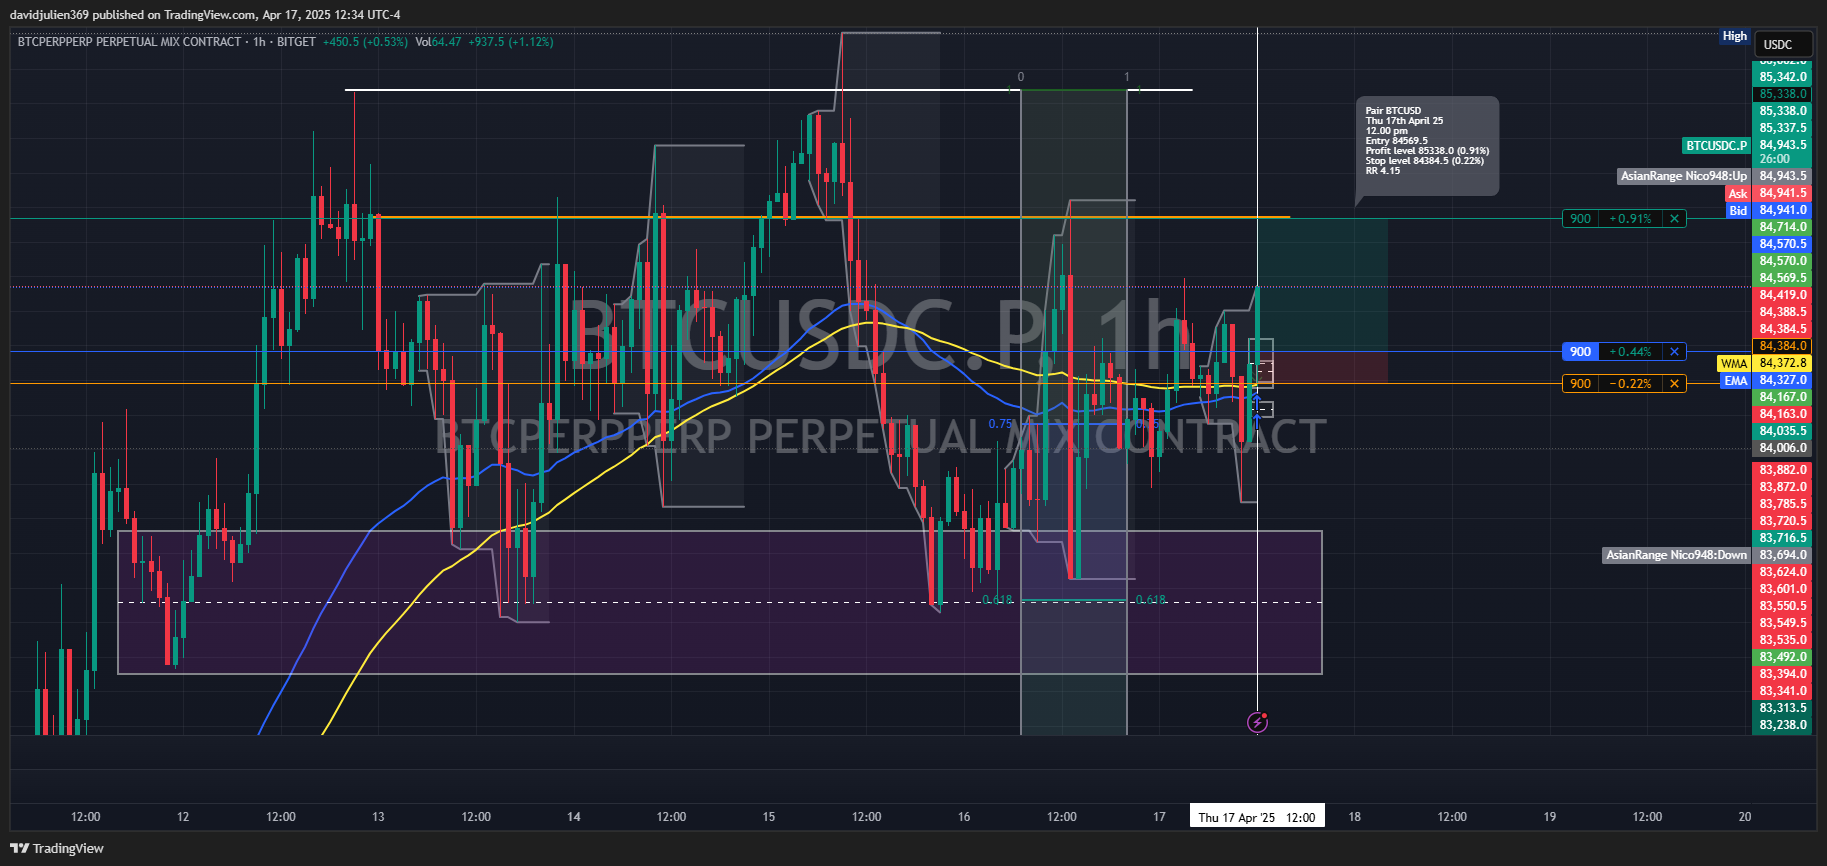Click date 18 on the time axis
1827x866 pixels.
(1354, 817)
